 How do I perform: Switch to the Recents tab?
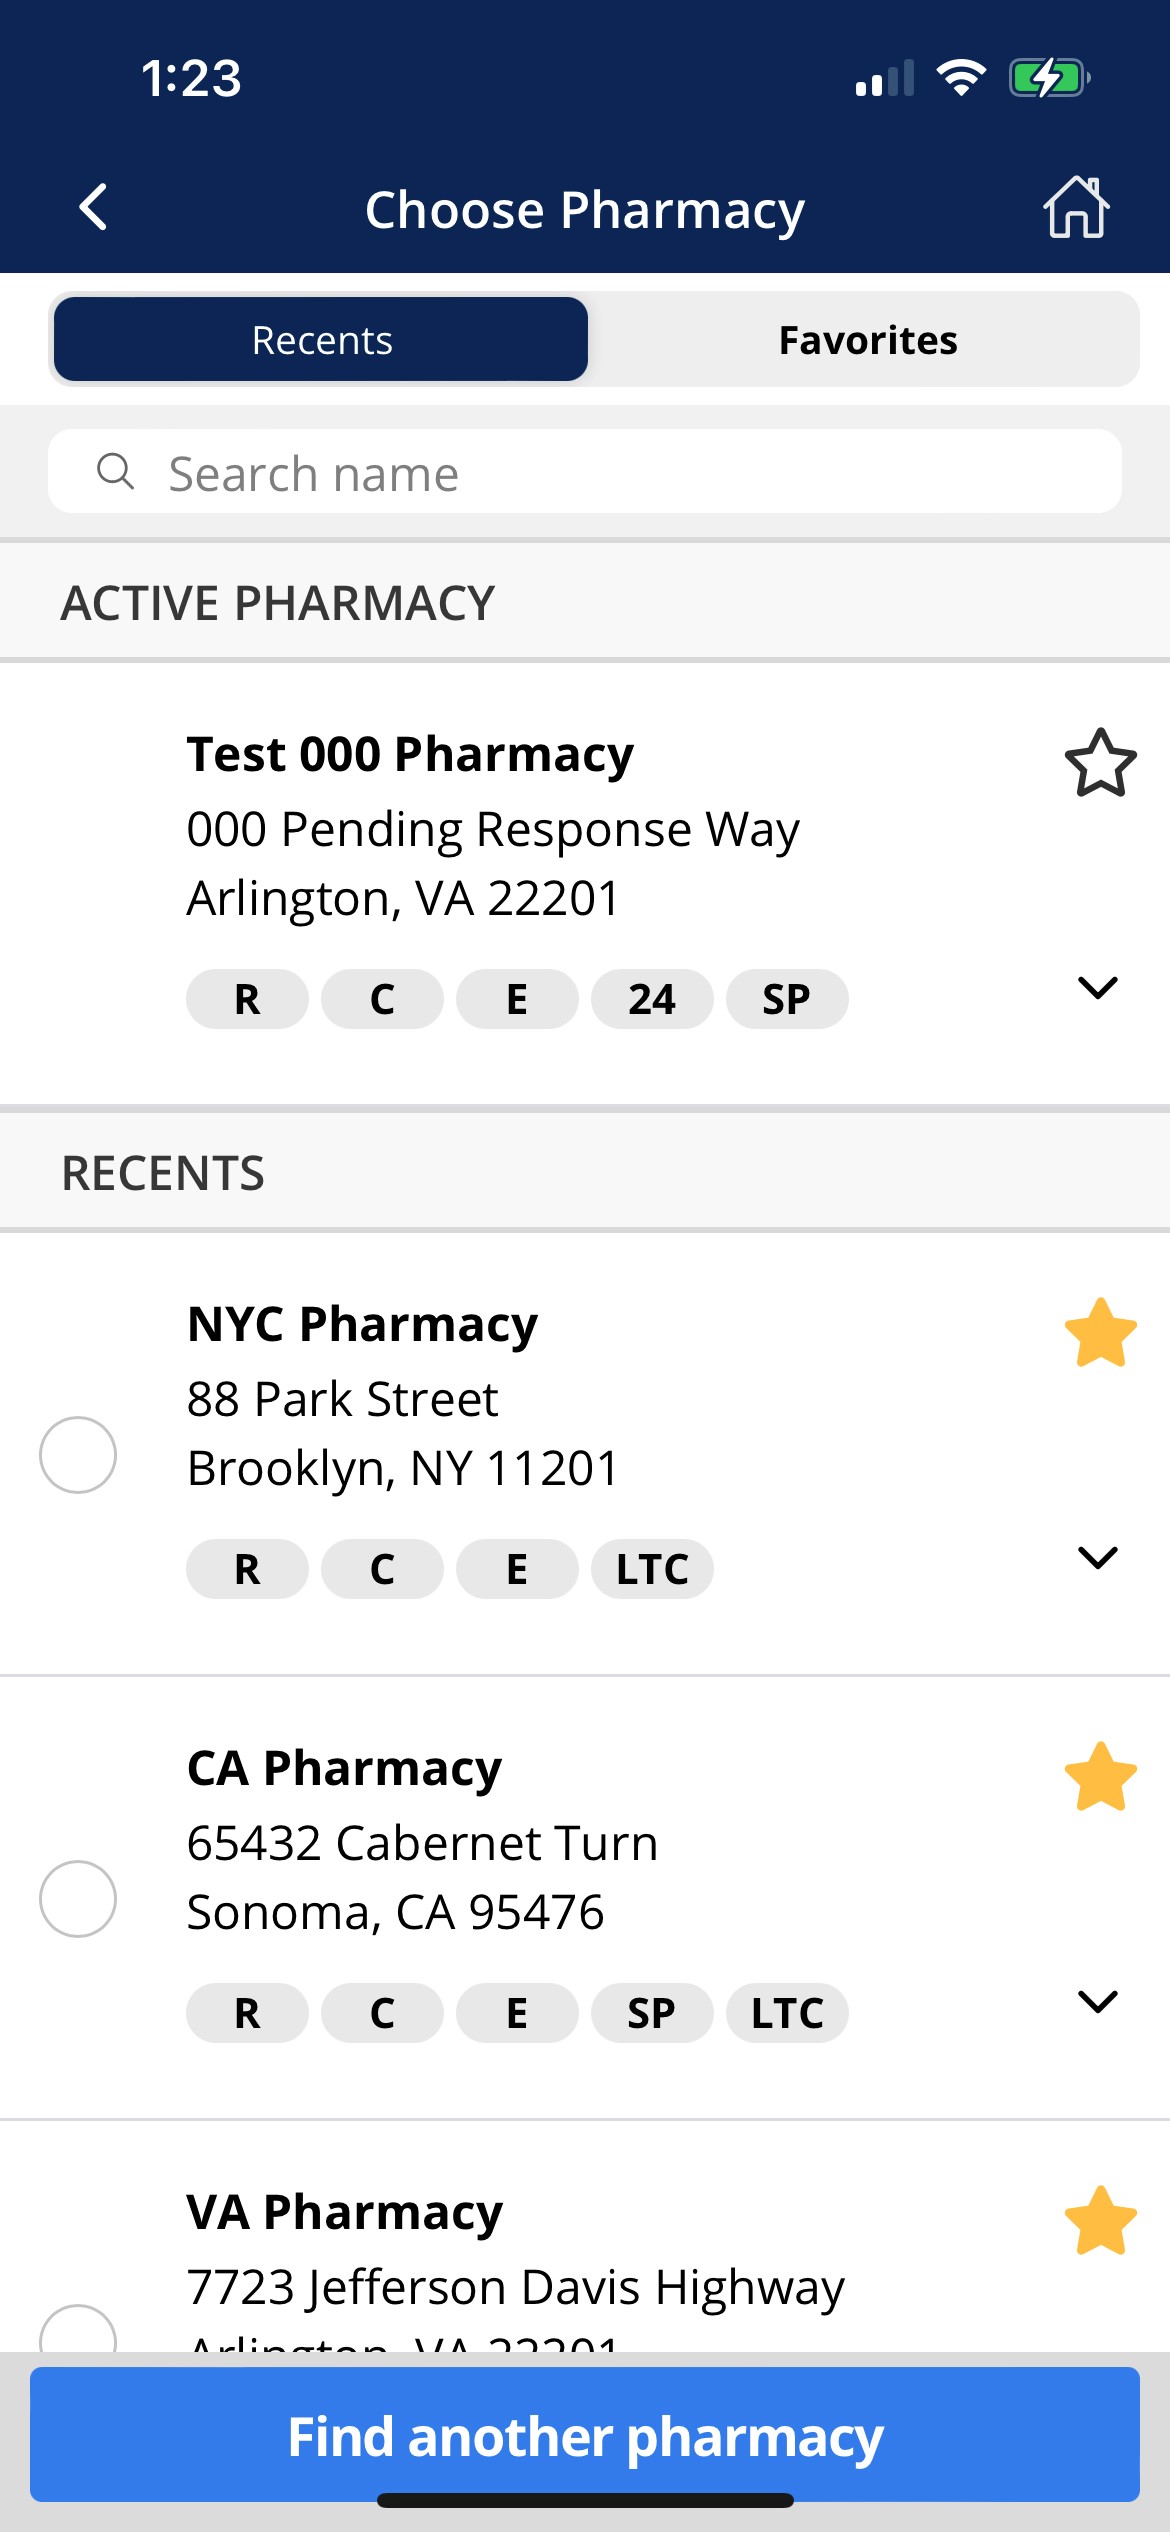click(321, 340)
